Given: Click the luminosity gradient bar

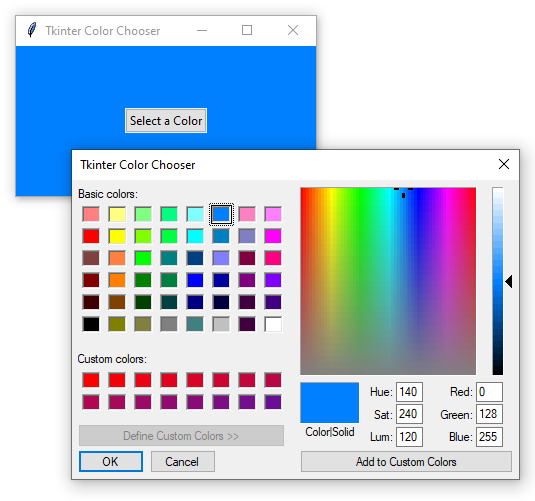Looking at the screenshot, I should click(x=497, y=281).
